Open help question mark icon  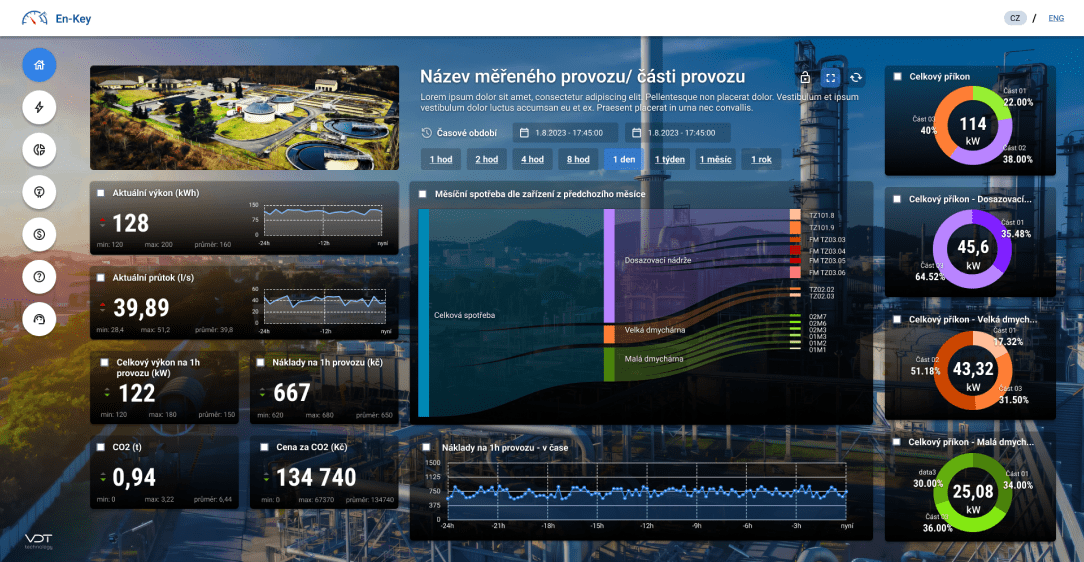click(x=39, y=276)
